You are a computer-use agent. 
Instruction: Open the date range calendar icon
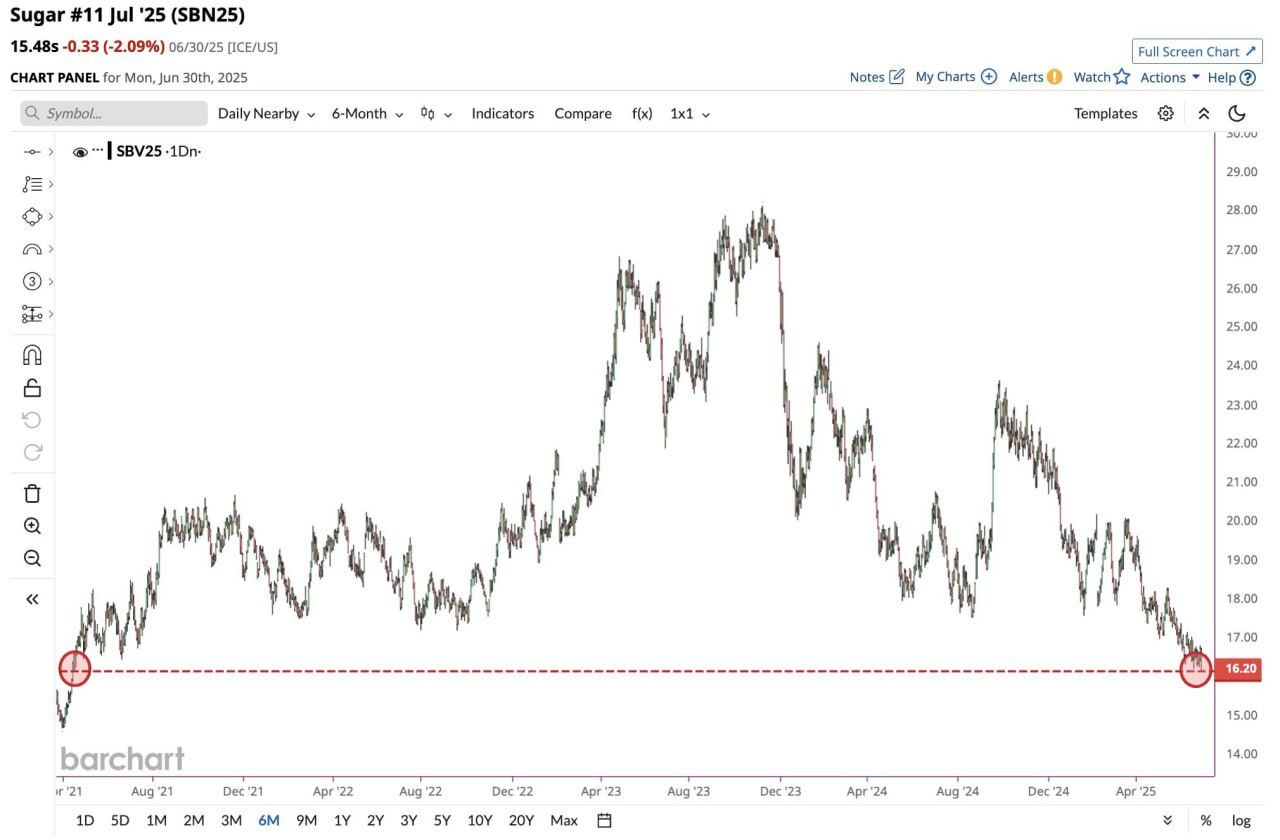[604, 820]
